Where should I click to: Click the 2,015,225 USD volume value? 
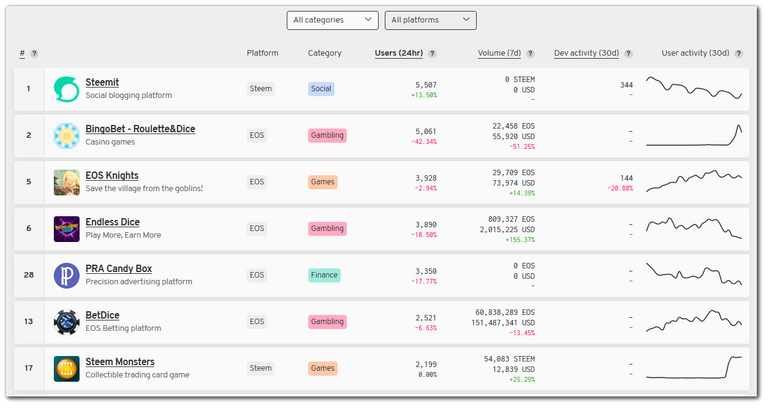click(x=507, y=230)
